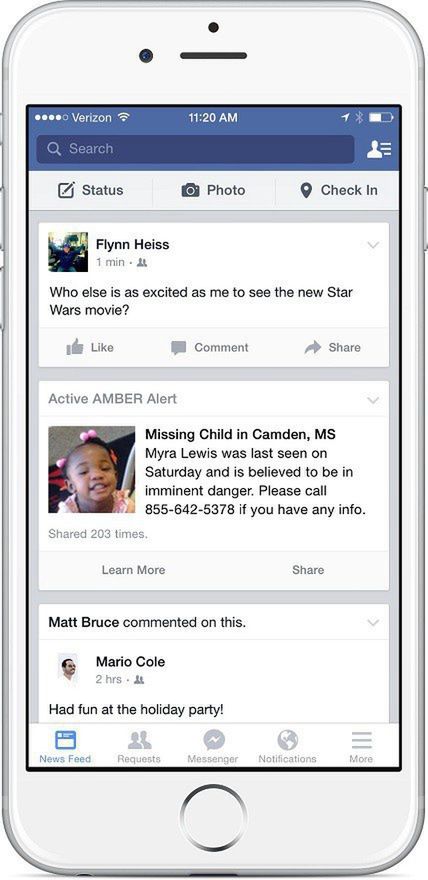
Task: Expand options chevron on Matt Bruce story
Action: [x=373, y=623]
